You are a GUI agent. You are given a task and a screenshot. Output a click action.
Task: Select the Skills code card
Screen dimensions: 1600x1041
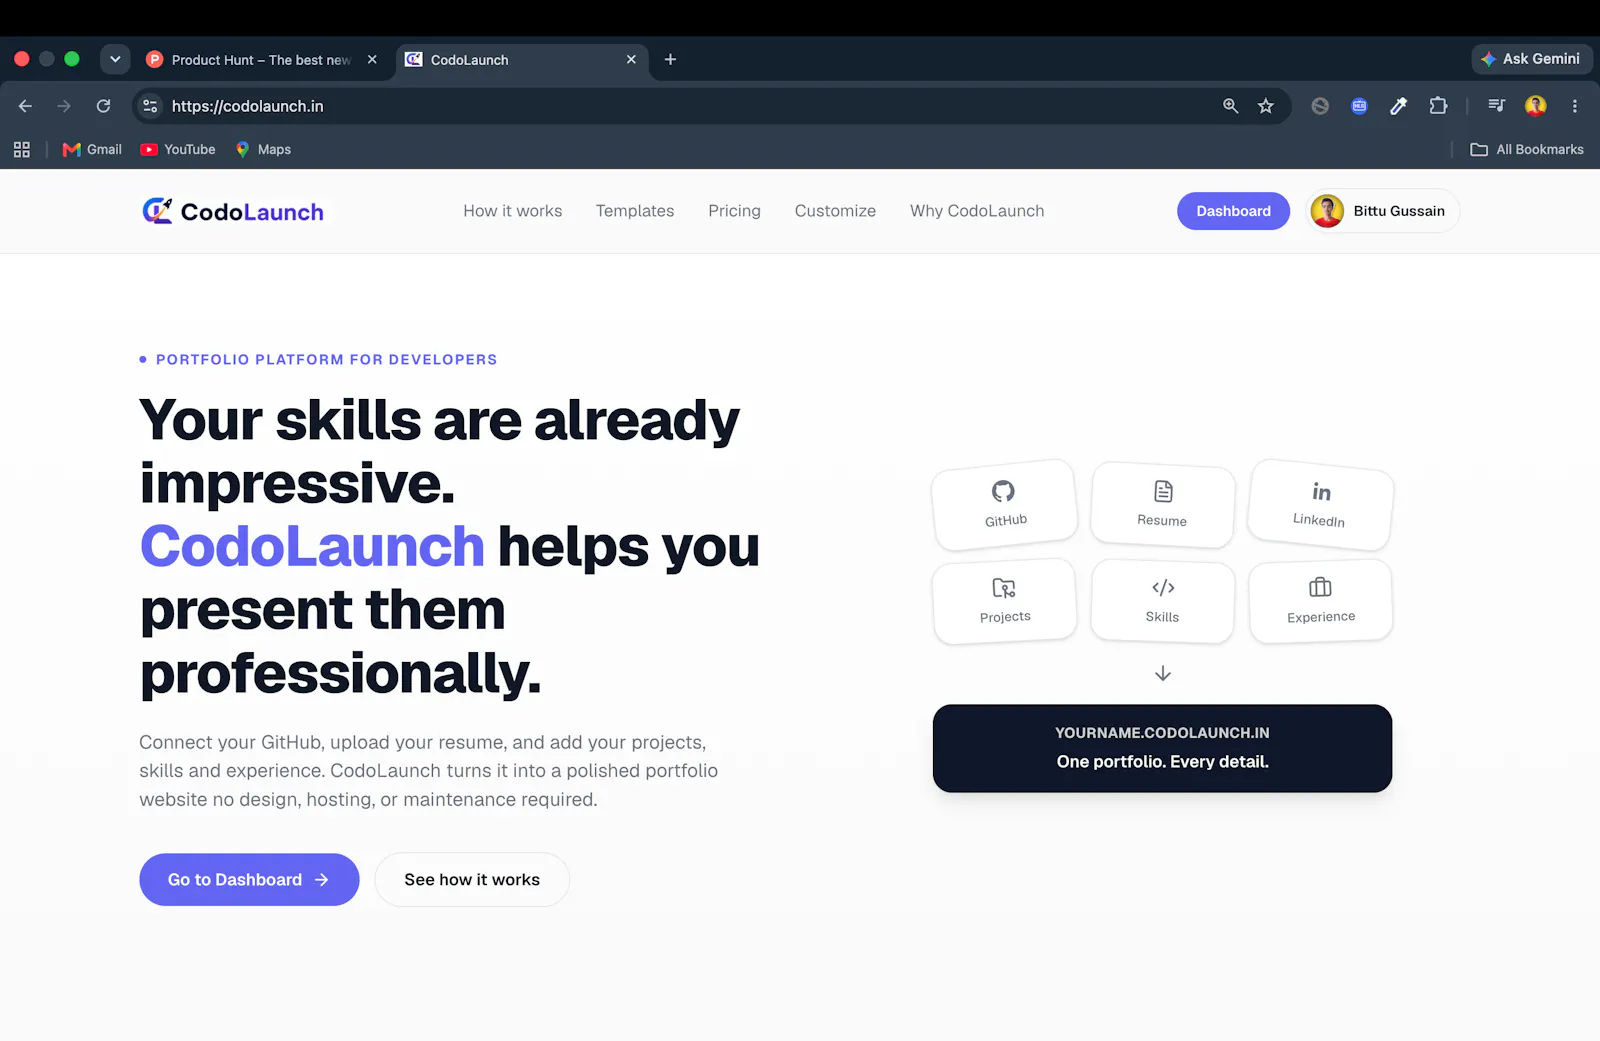(1162, 601)
